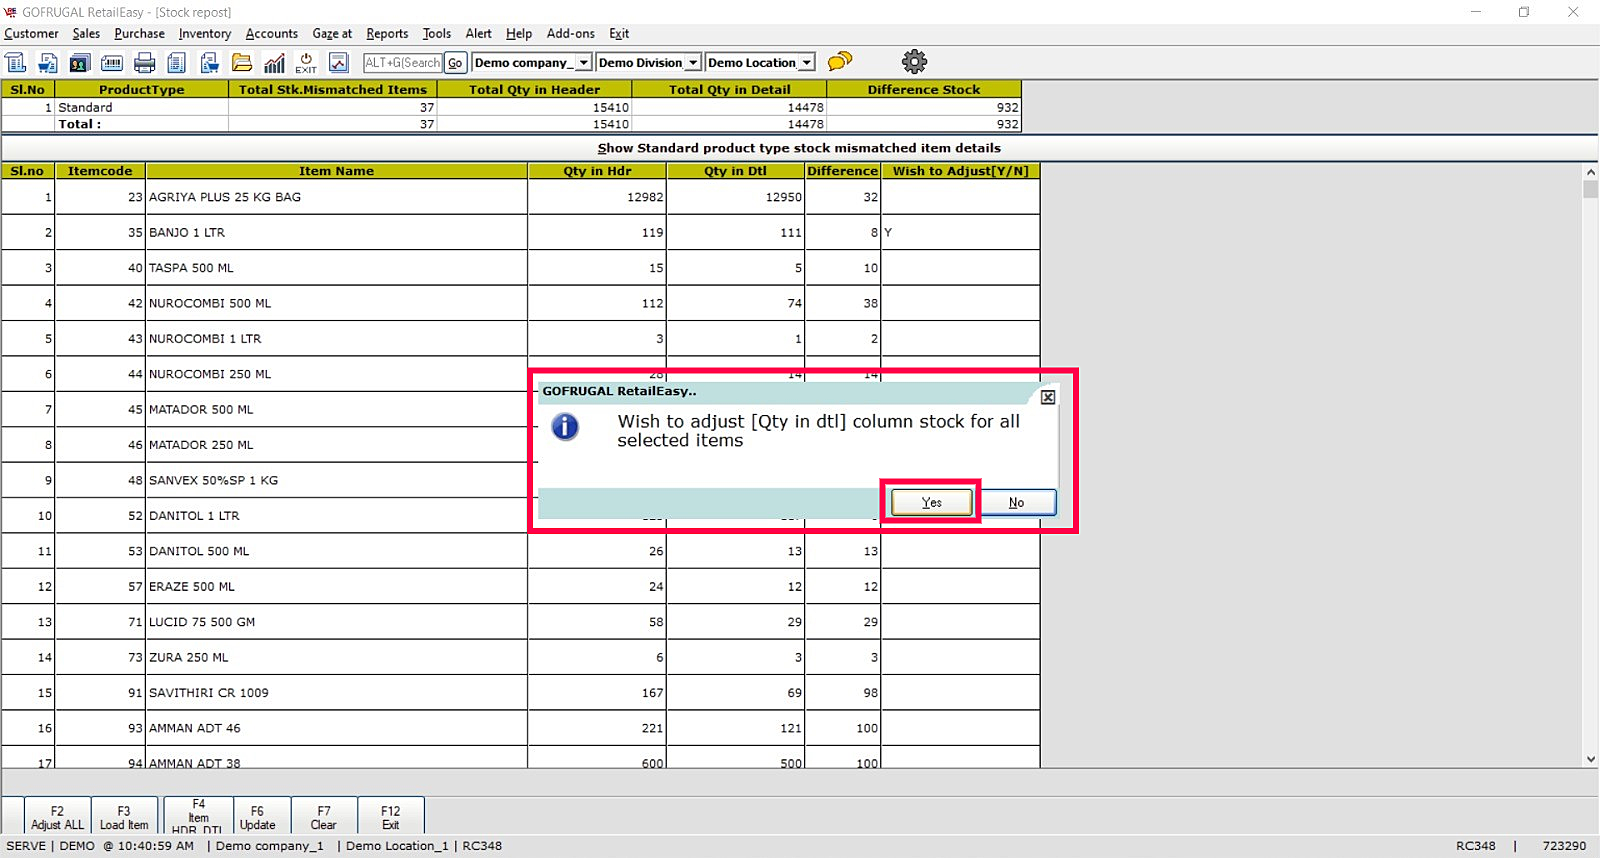Screen dimensions: 1600x858
Task: Click the ALT+G search input field
Action: click(x=402, y=63)
